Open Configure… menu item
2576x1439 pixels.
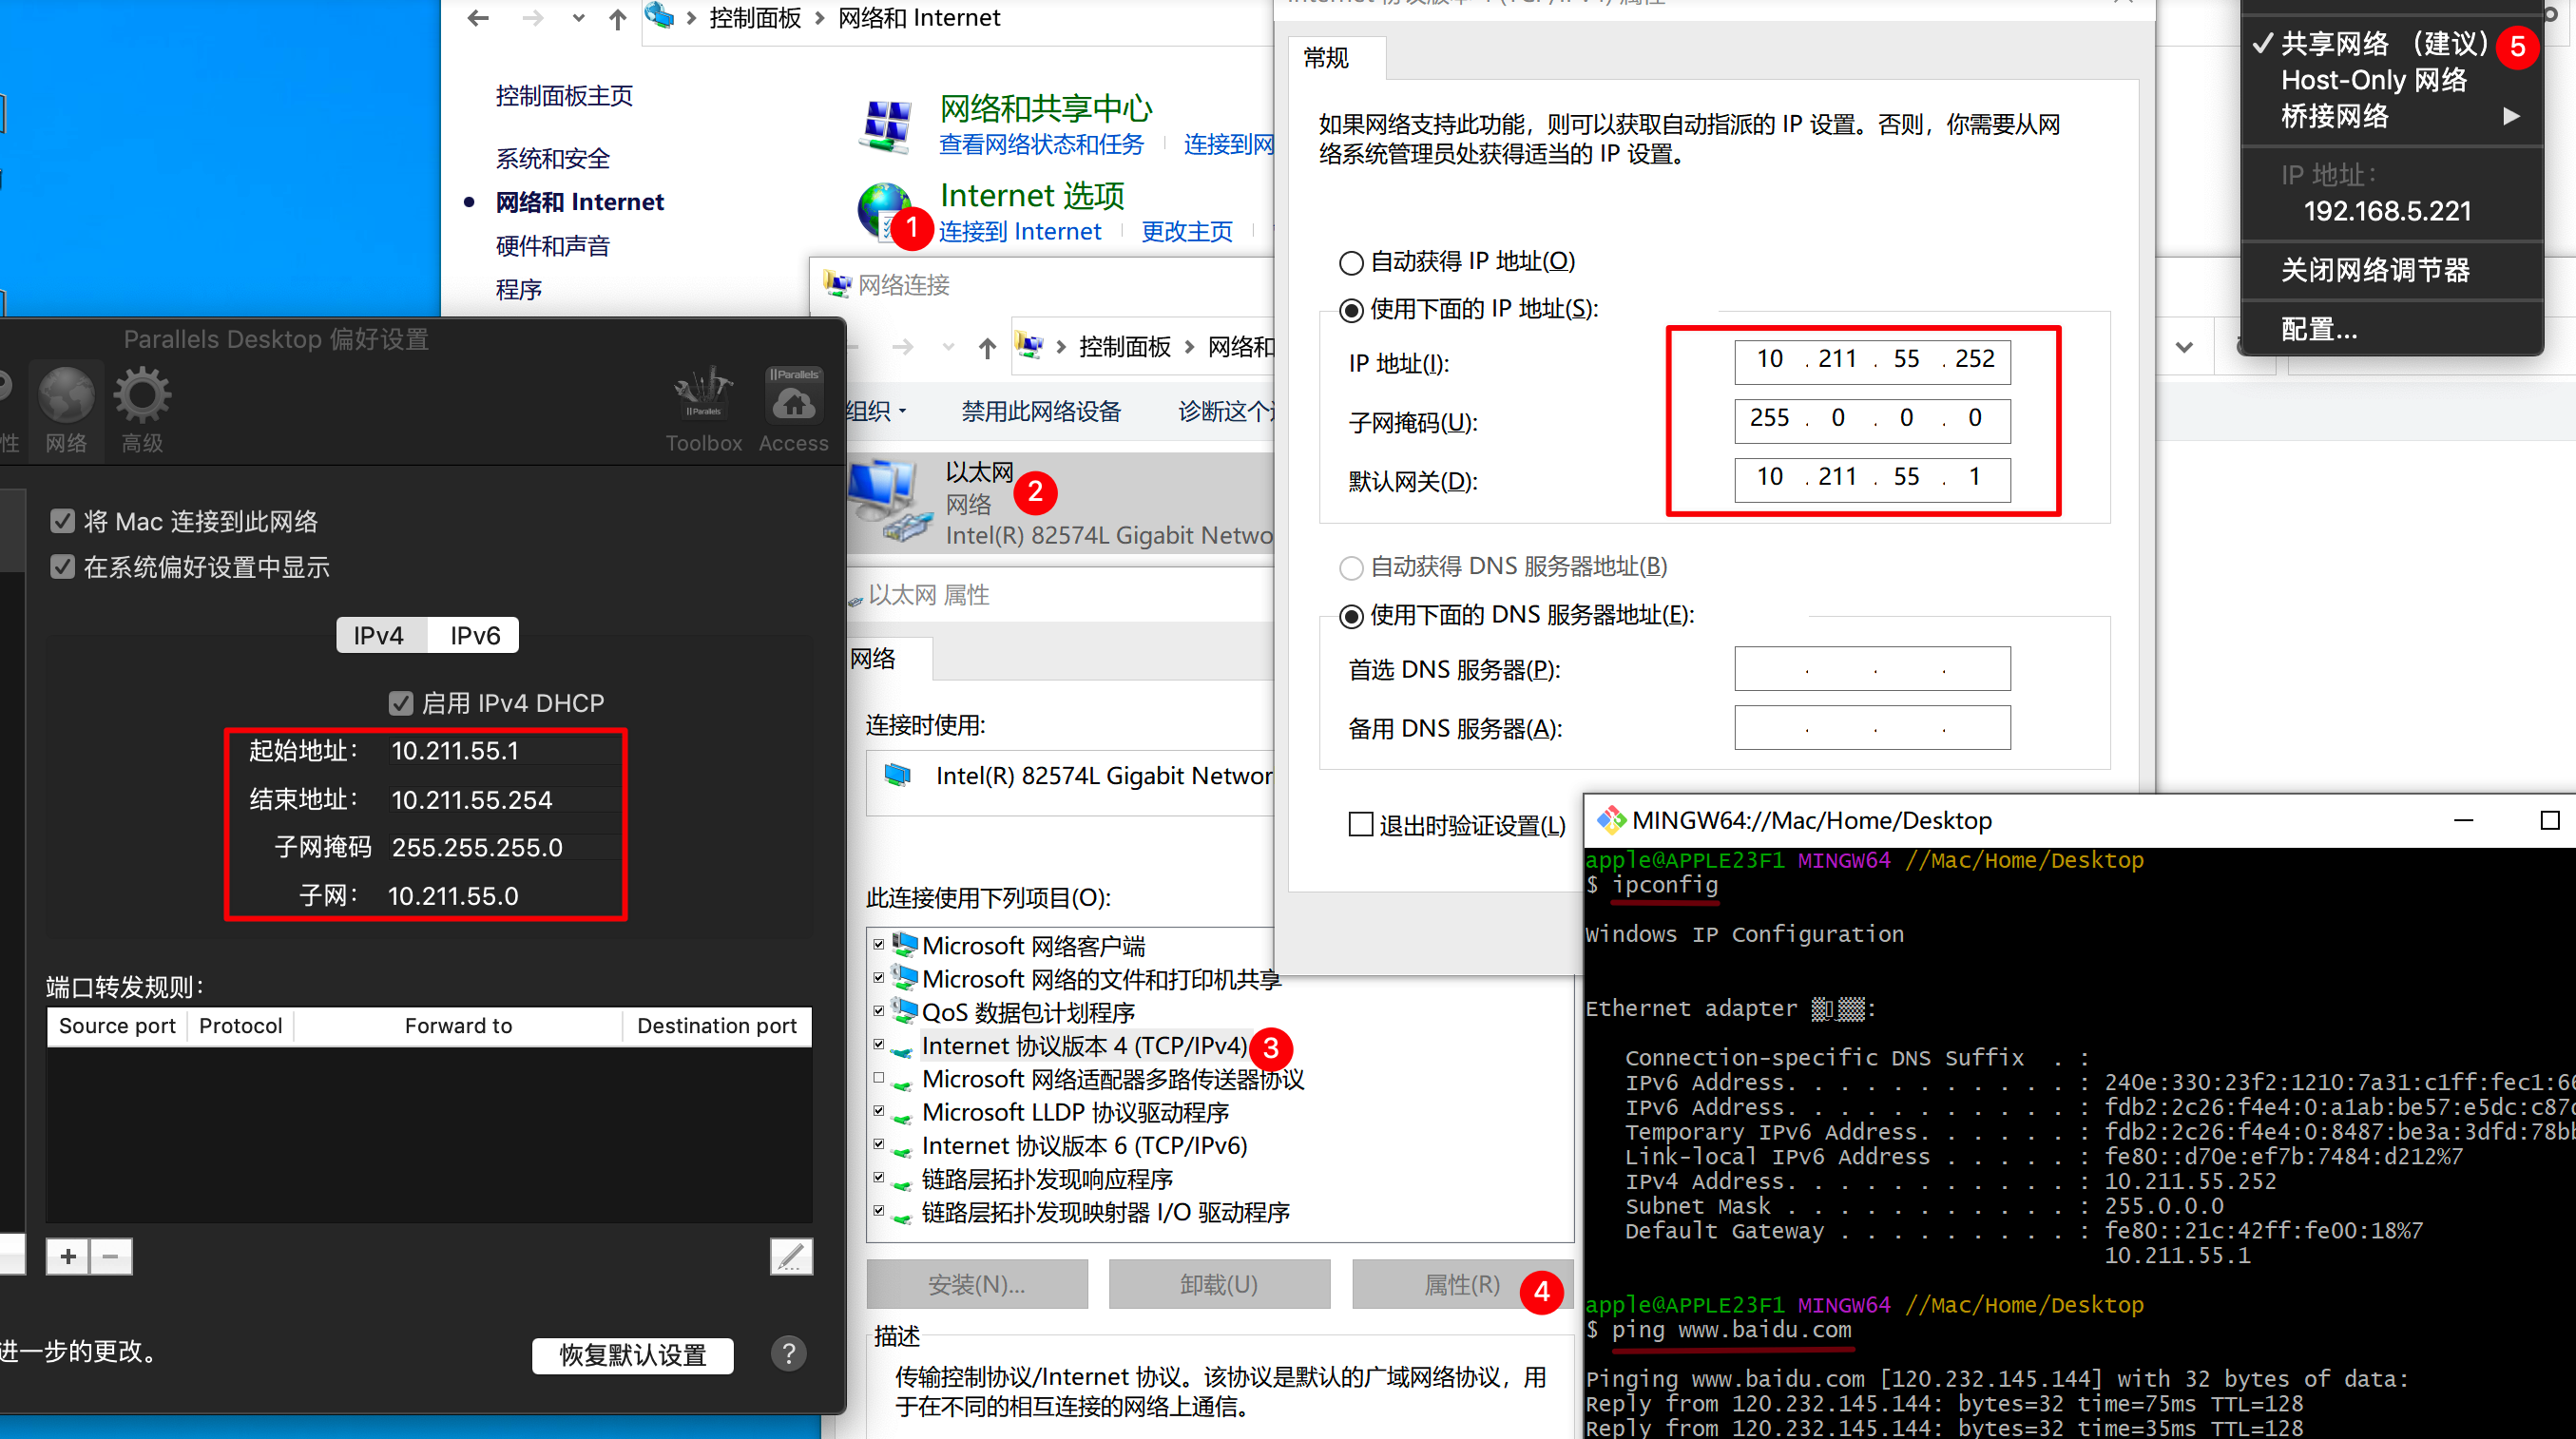(2319, 329)
